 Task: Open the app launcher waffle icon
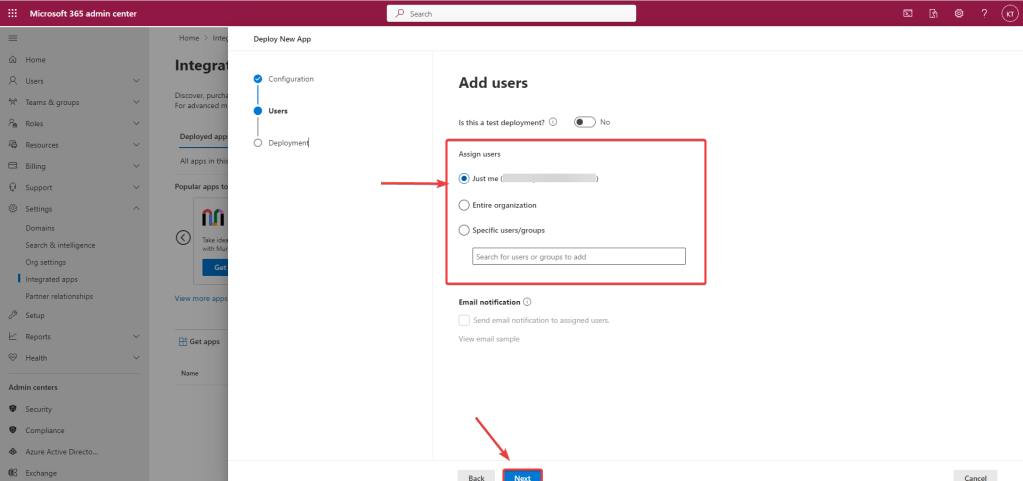pos(13,13)
